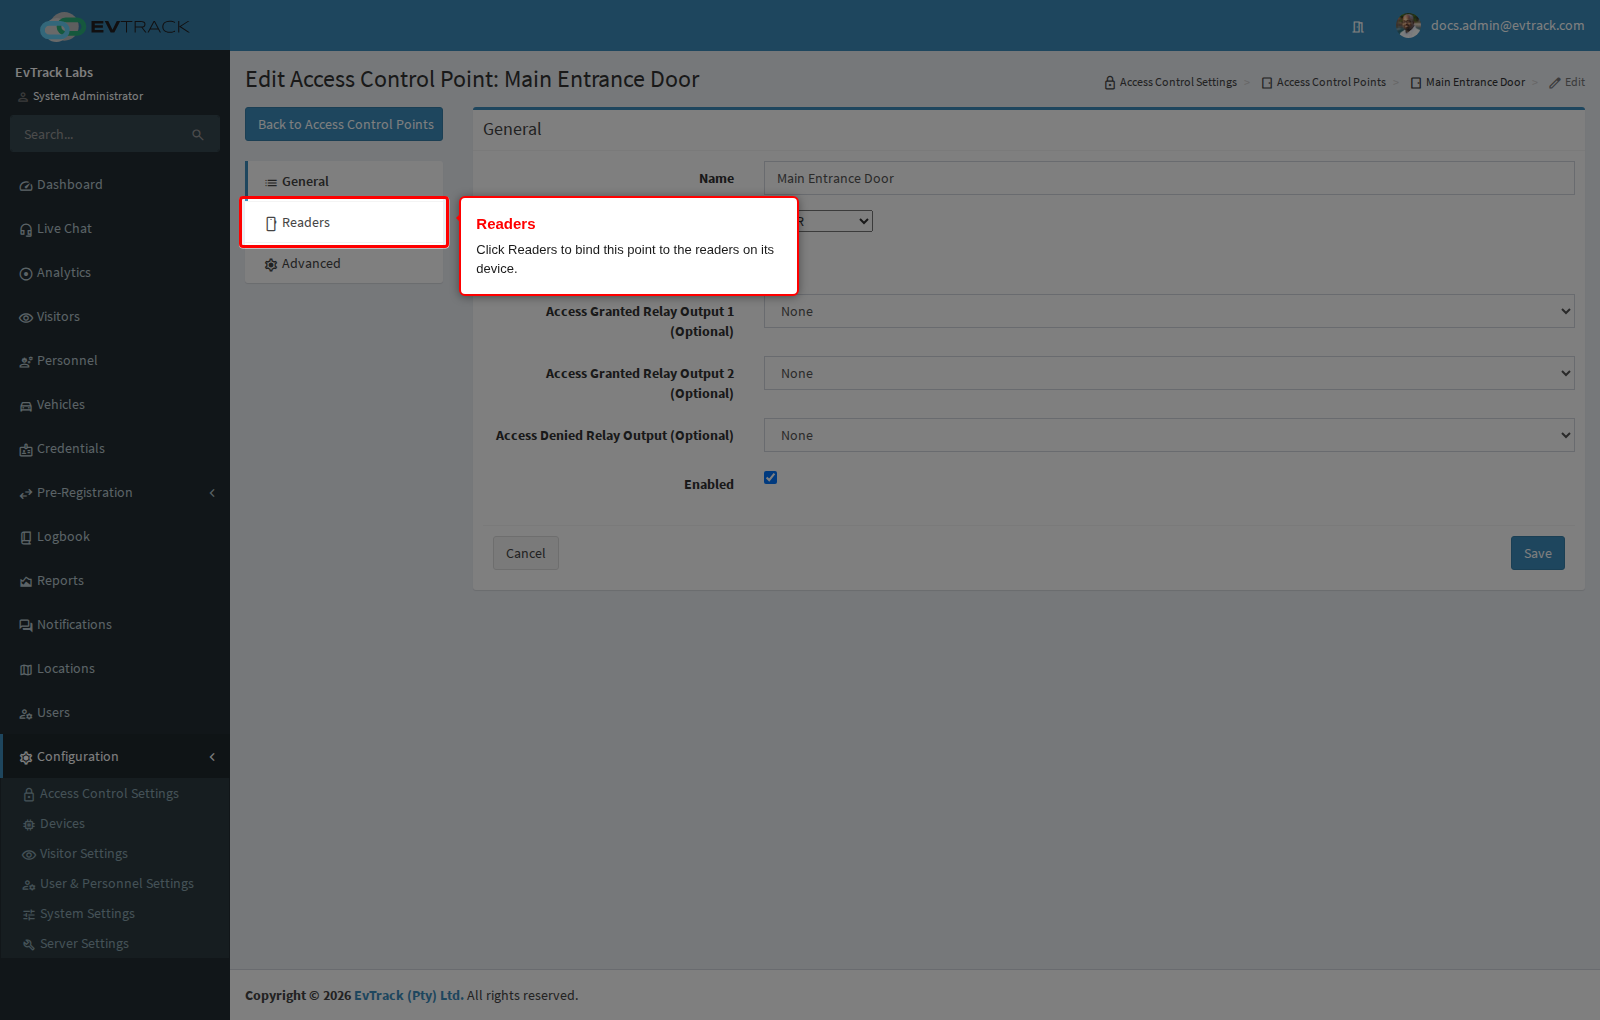
Task: Click the System Settings sliders icon
Action: coord(29,915)
